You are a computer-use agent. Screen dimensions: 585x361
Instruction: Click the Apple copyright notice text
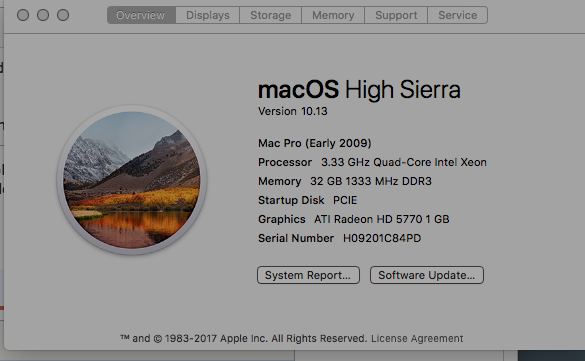(244, 338)
